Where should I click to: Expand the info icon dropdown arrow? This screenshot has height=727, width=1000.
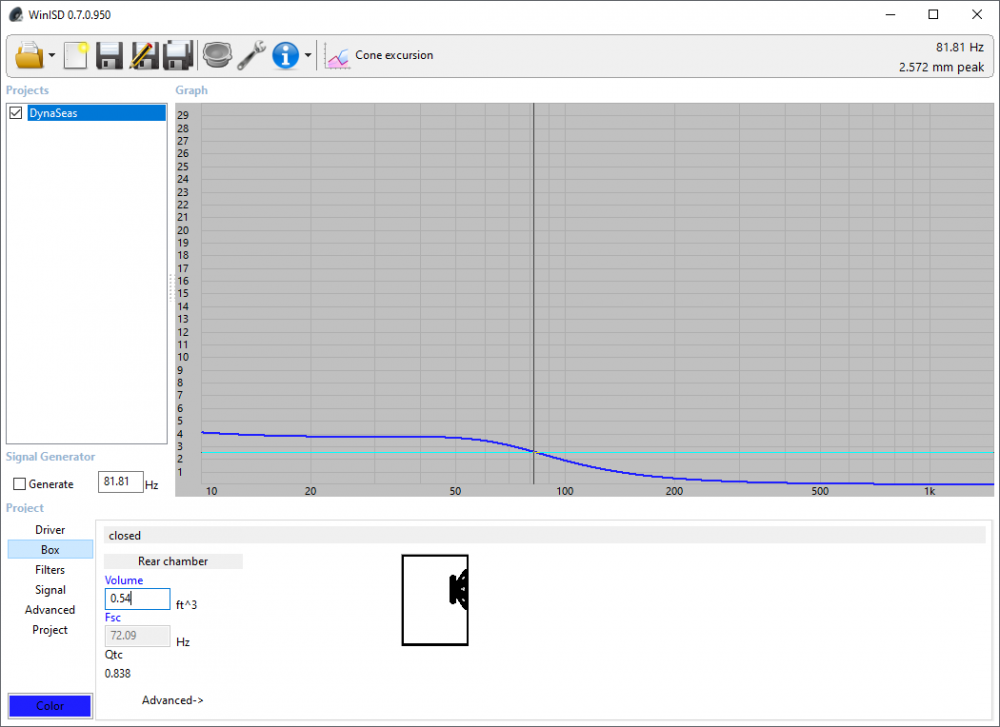pos(308,56)
